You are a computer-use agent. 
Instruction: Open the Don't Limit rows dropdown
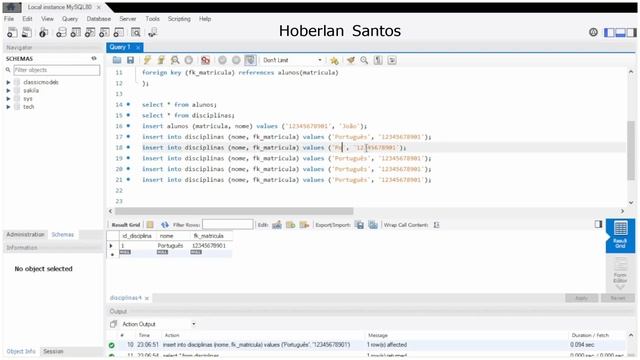(x=292, y=60)
